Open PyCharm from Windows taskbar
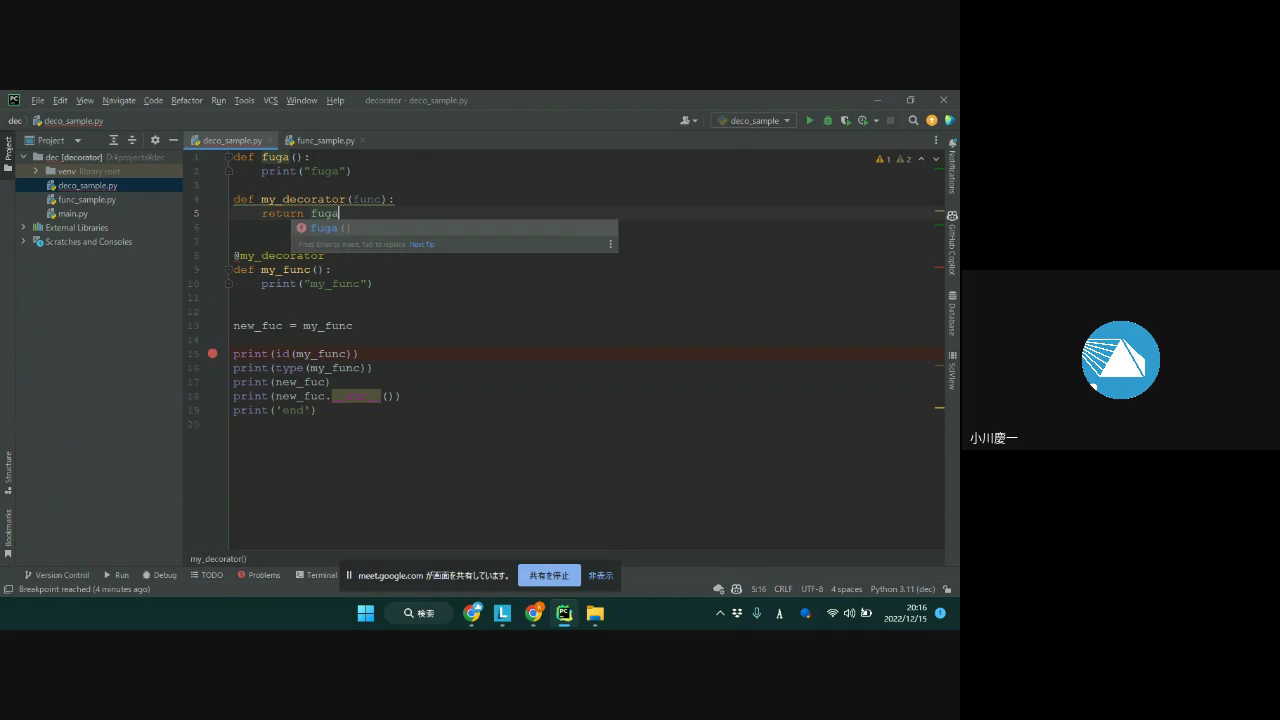This screenshot has width=1280, height=720. (x=564, y=613)
